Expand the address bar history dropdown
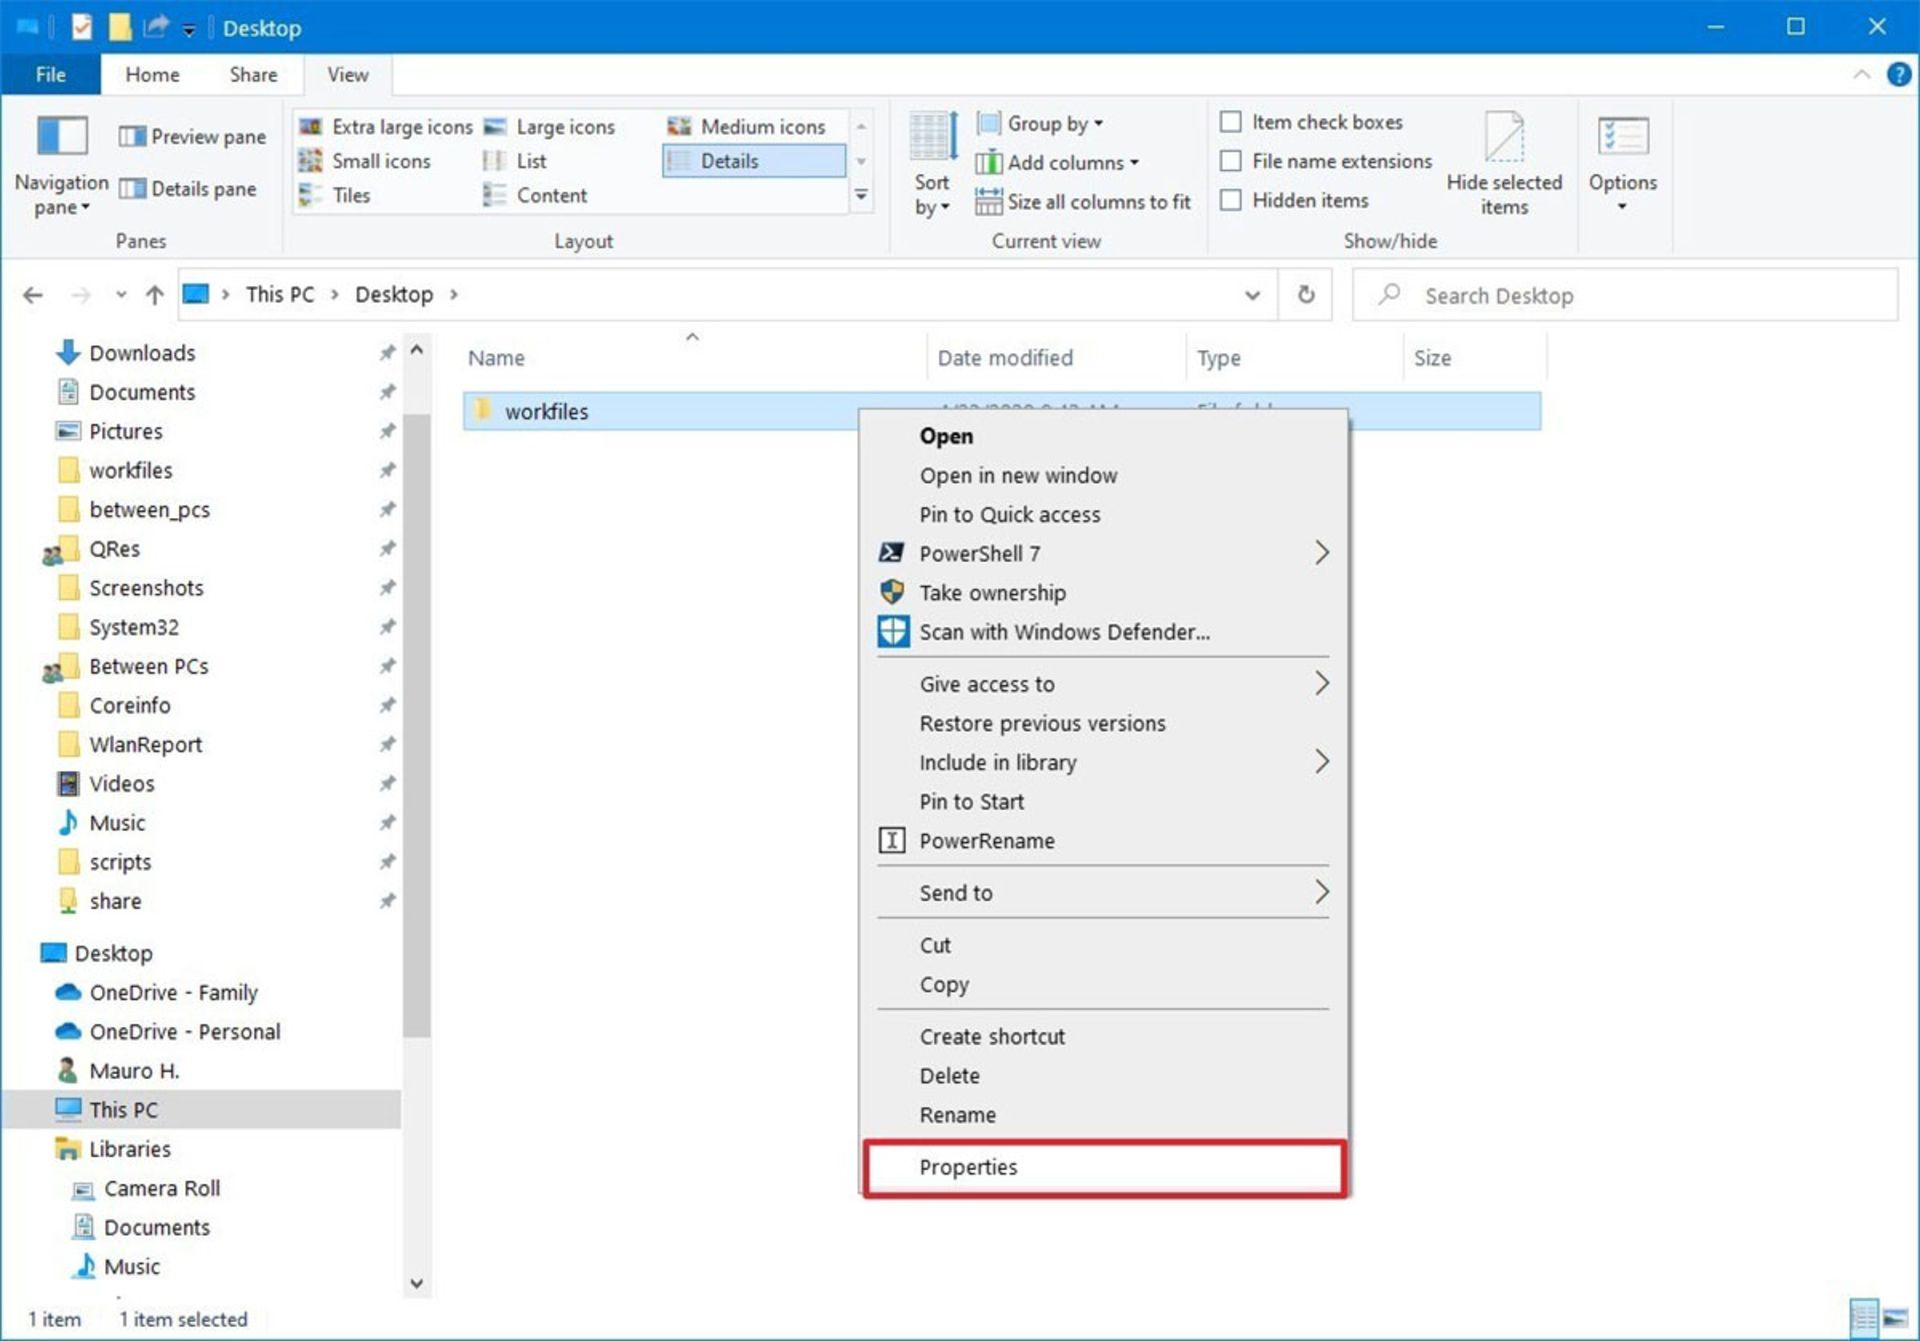 click(1251, 295)
